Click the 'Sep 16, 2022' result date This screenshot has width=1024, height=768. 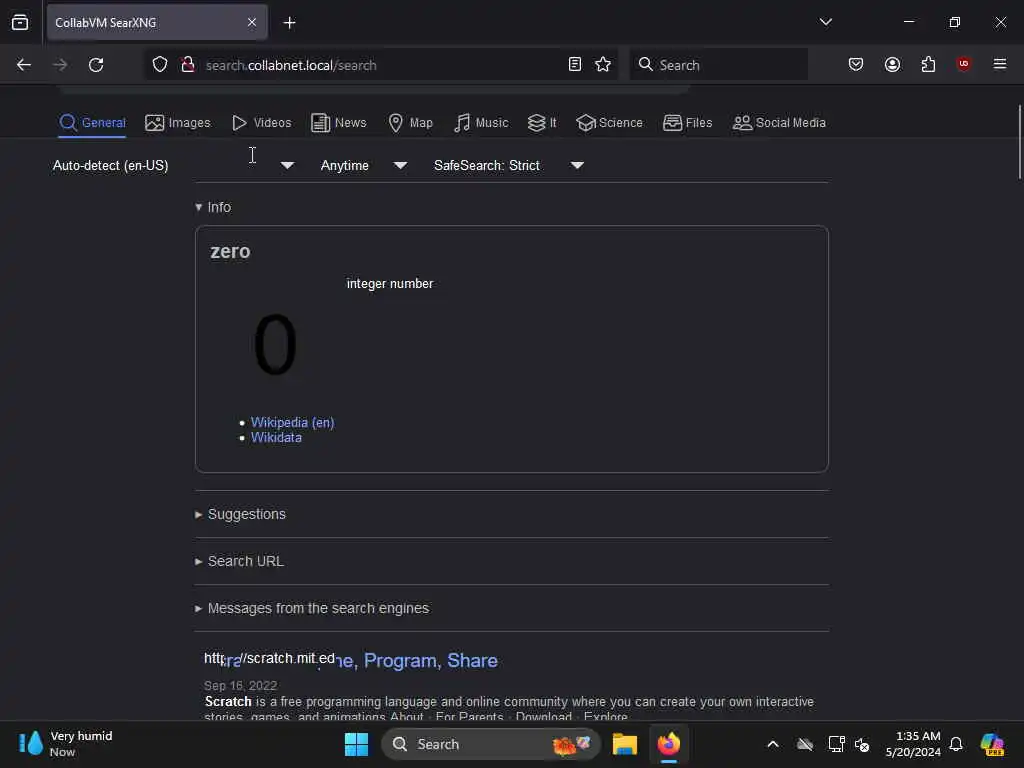click(x=240, y=685)
